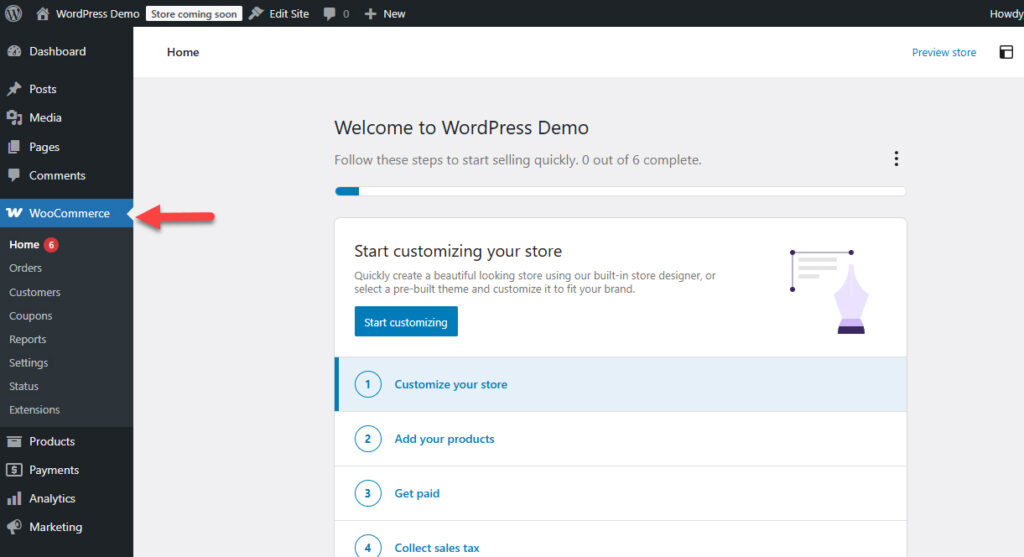Toggle the activity panel layout icon
This screenshot has height=557, width=1024.
click(x=1006, y=52)
